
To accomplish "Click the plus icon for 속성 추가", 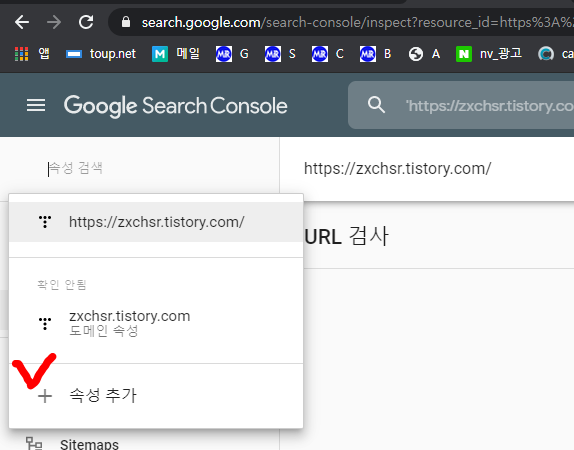I will pos(45,396).
